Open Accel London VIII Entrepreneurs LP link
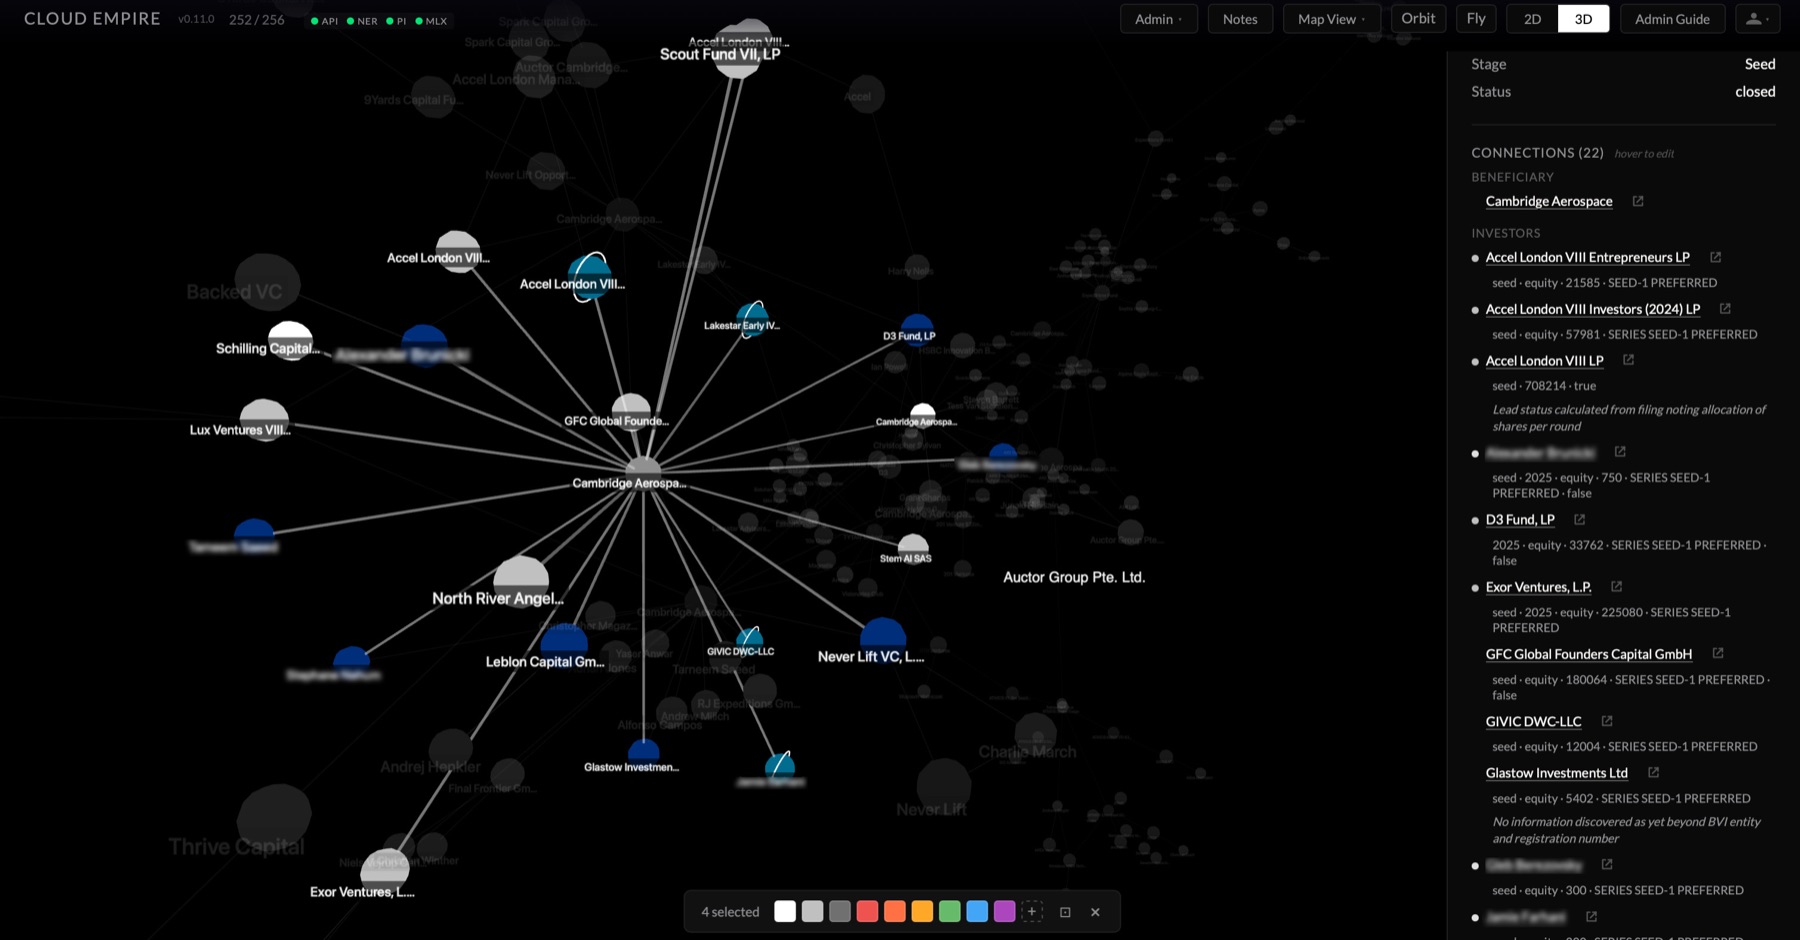Viewport: 1800px width, 940px height. 1587,257
